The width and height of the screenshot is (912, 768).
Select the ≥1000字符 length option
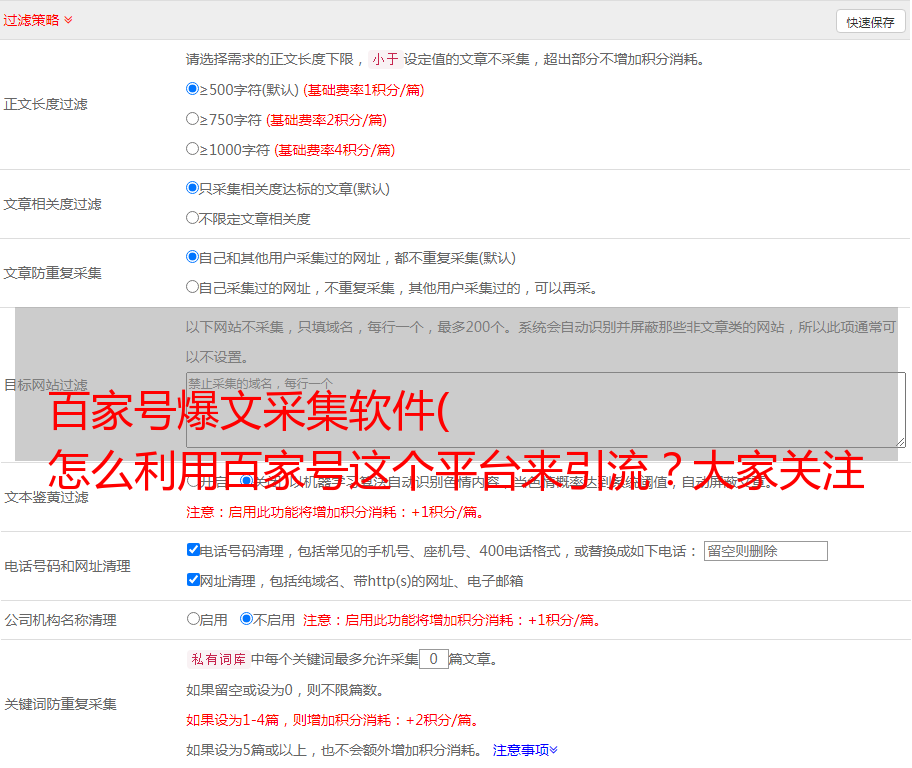[x=192, y=149]
